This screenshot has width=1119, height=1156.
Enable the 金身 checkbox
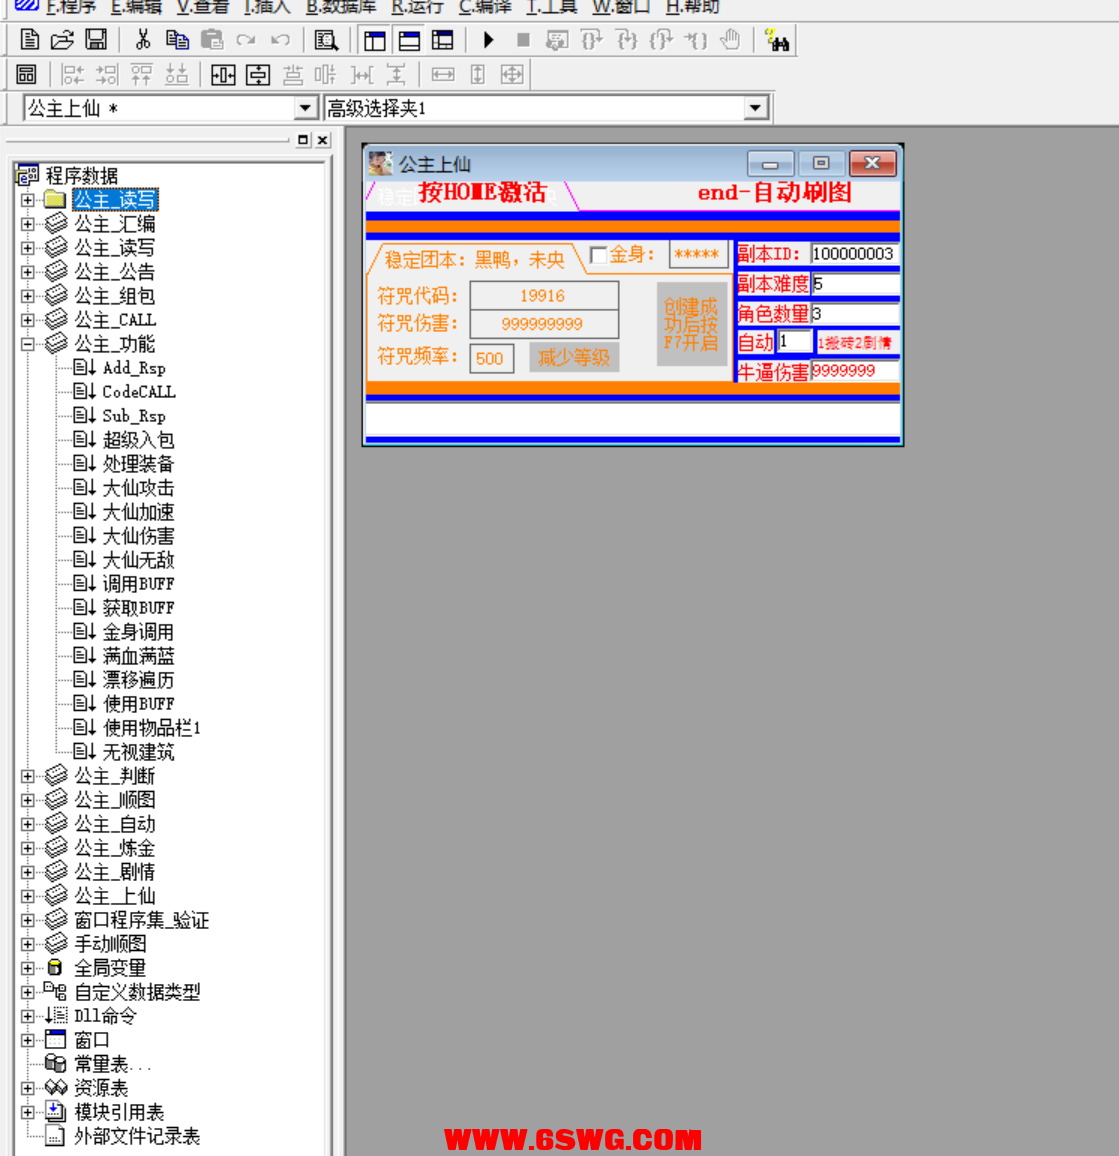click(x=598, y=255)
